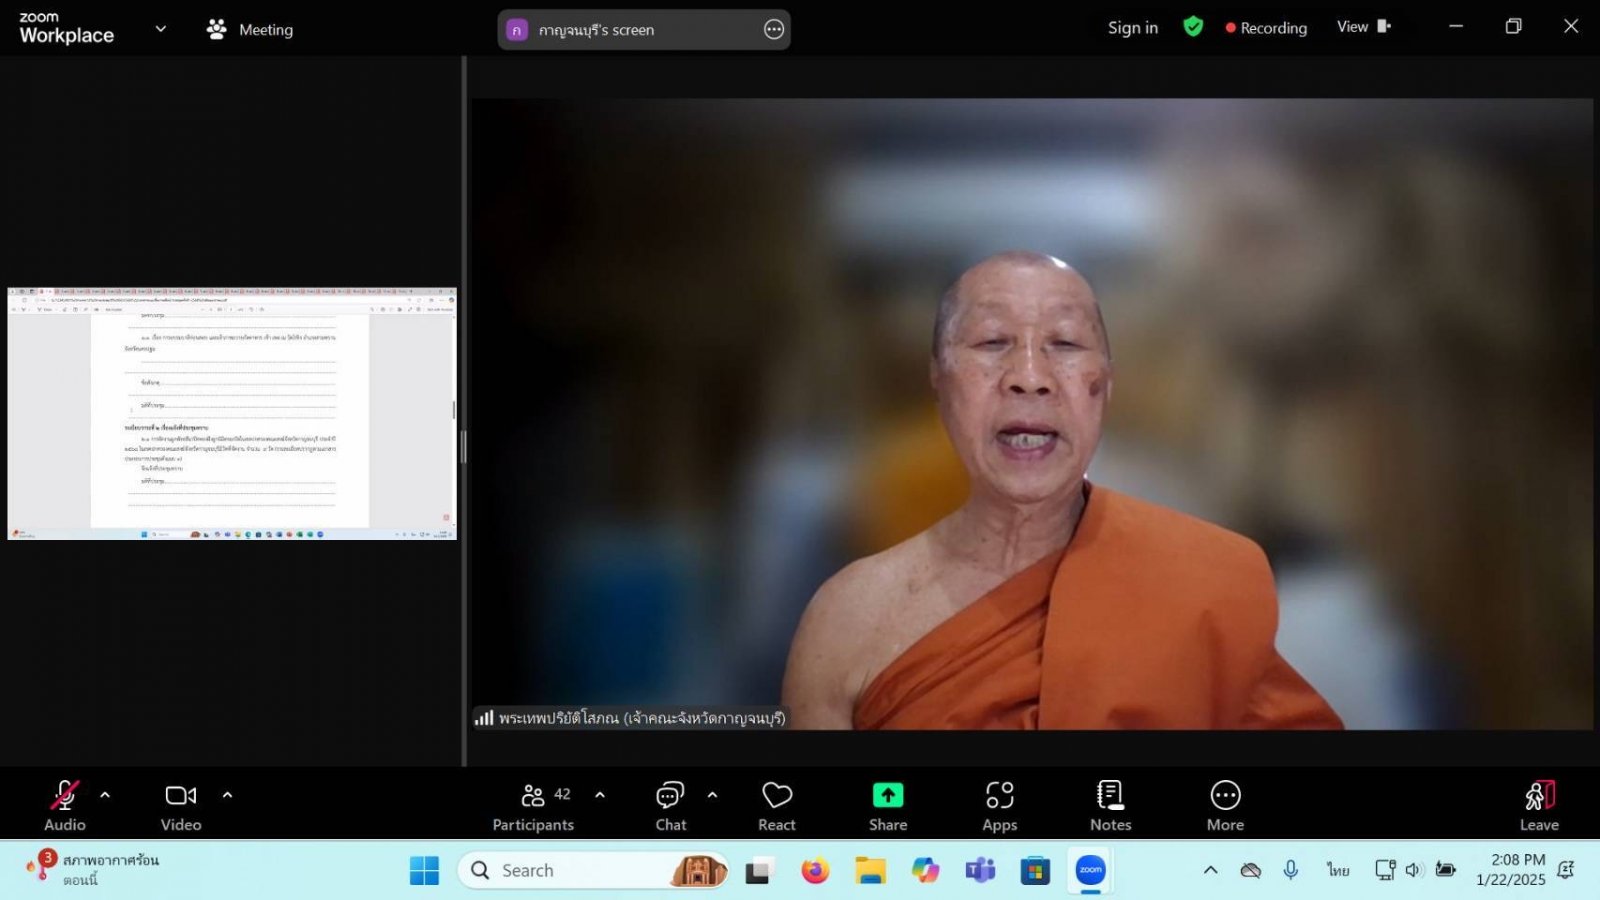Unmute microphone with the Audio button
1600x900 pixels.
[x=65, y=806]
